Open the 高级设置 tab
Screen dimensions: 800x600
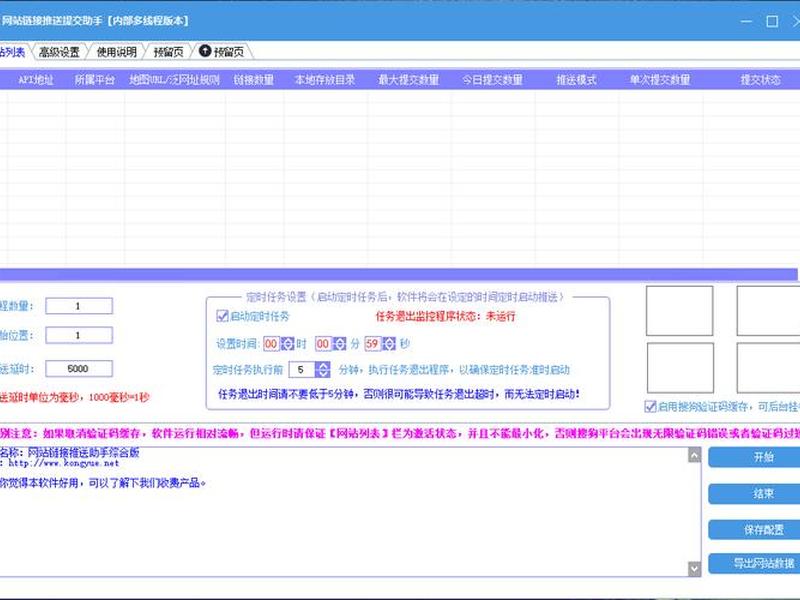(59, 52)
